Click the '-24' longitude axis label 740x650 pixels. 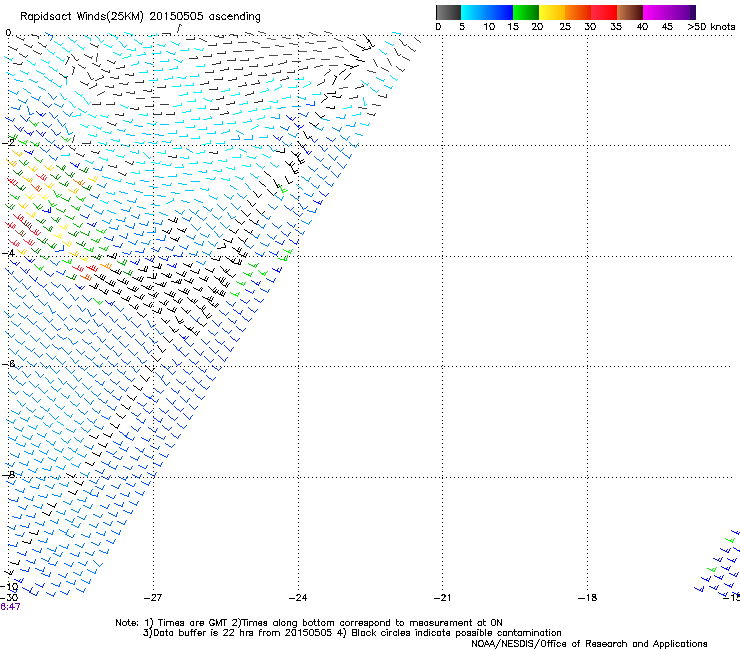(298, 598)
